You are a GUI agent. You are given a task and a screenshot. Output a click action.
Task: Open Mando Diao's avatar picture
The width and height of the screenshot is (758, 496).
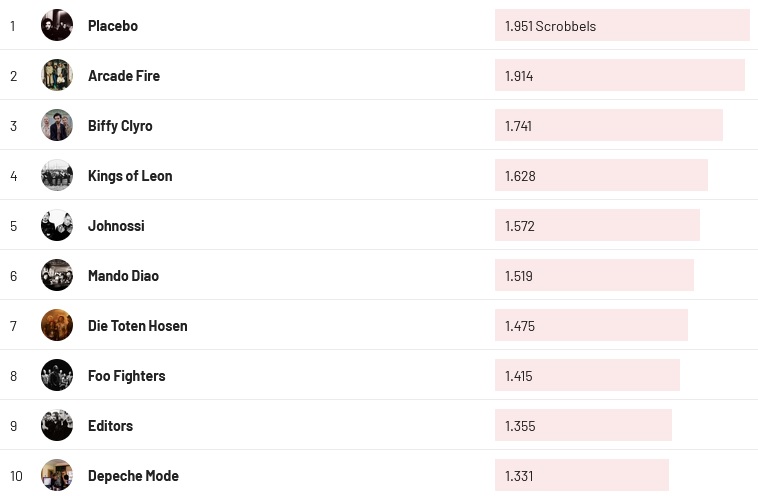(x=57, y=275)
